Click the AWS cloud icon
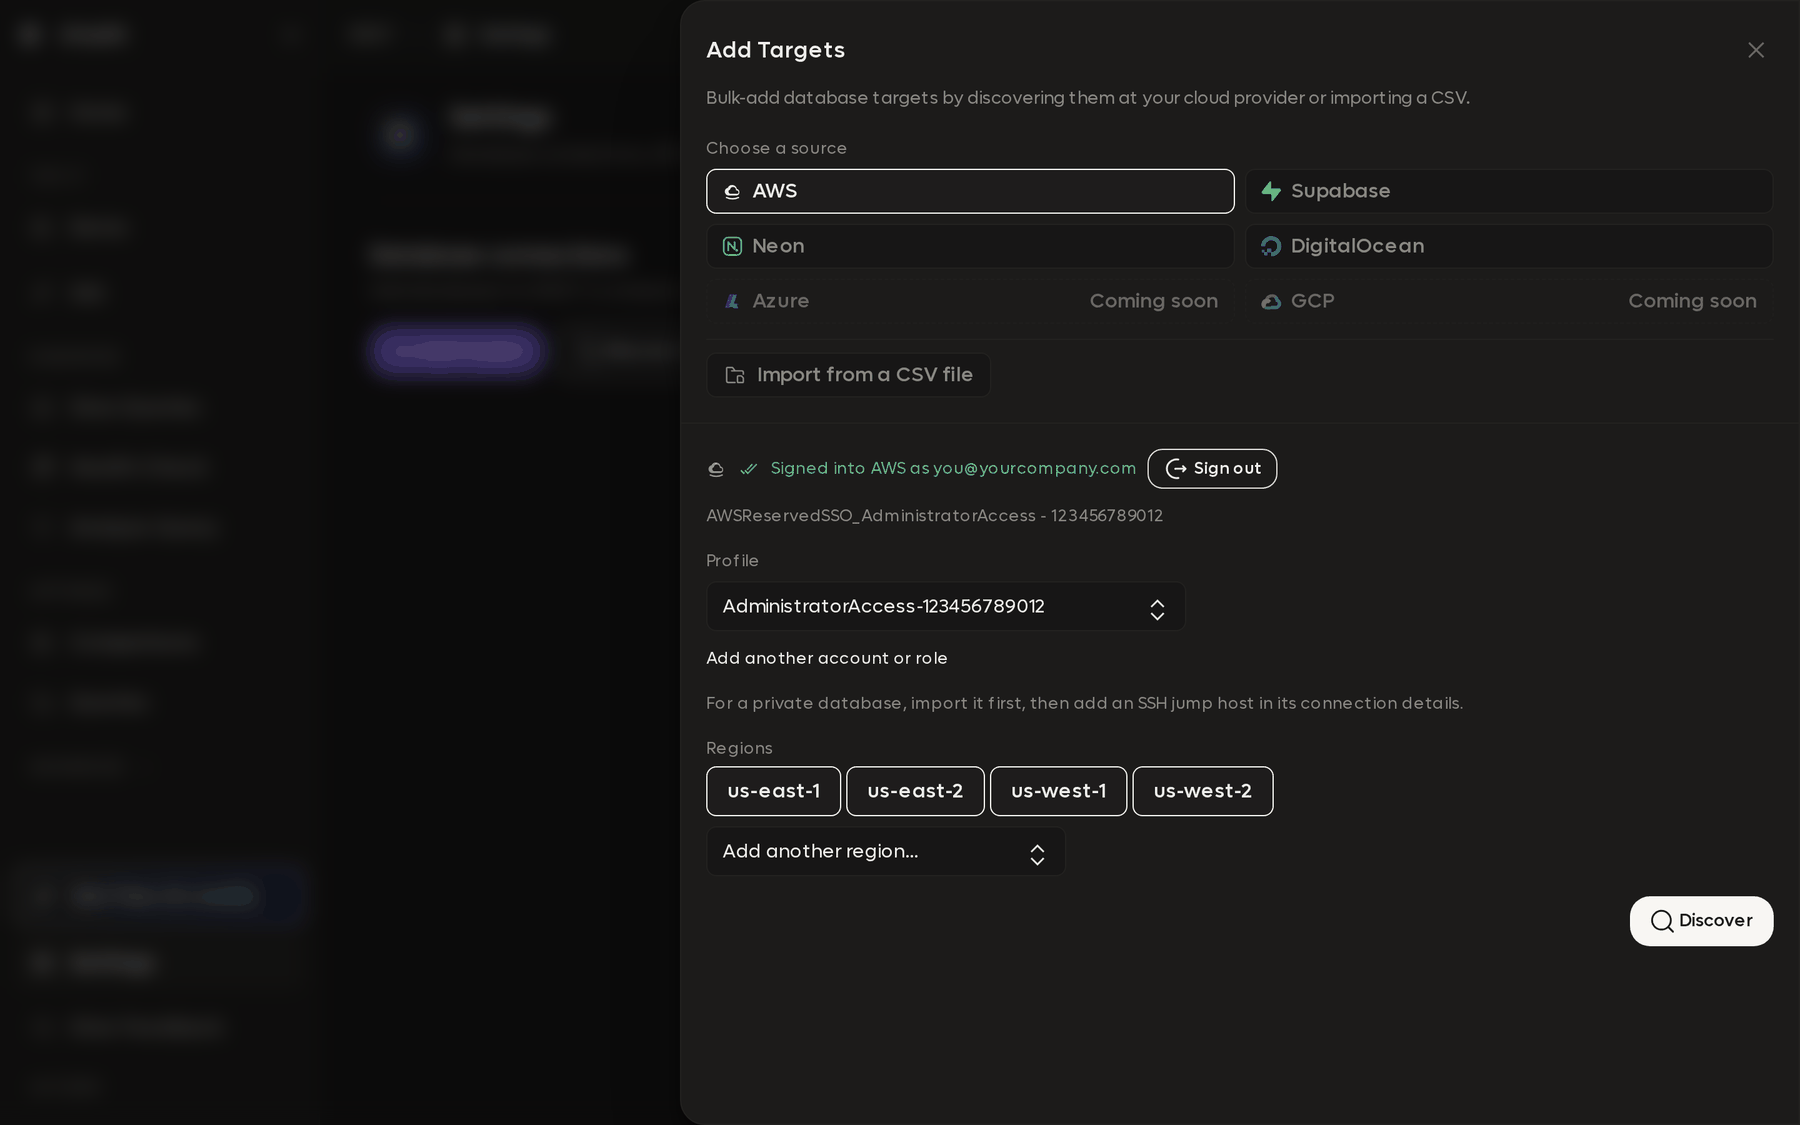This screenshot has width=1800, height=1125. click(x=732, y=191)
